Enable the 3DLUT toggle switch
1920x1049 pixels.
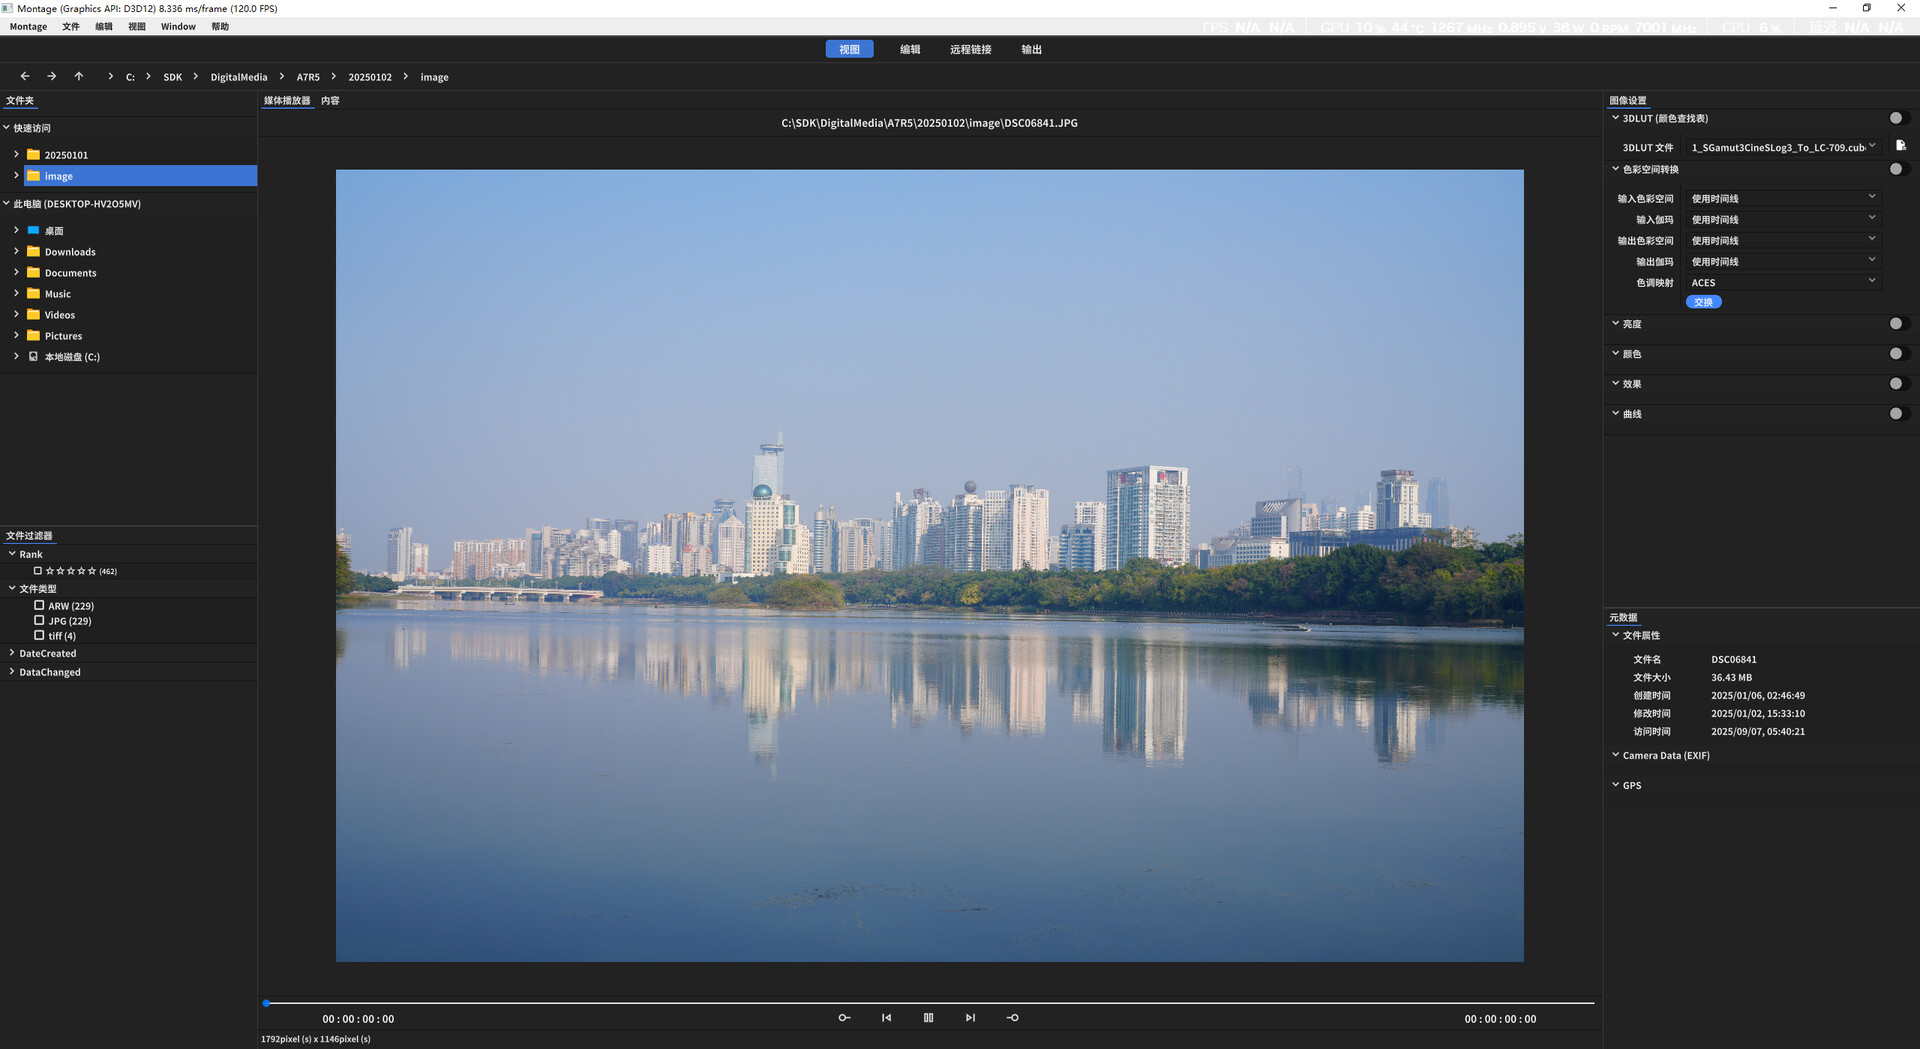coord(1897,118)
